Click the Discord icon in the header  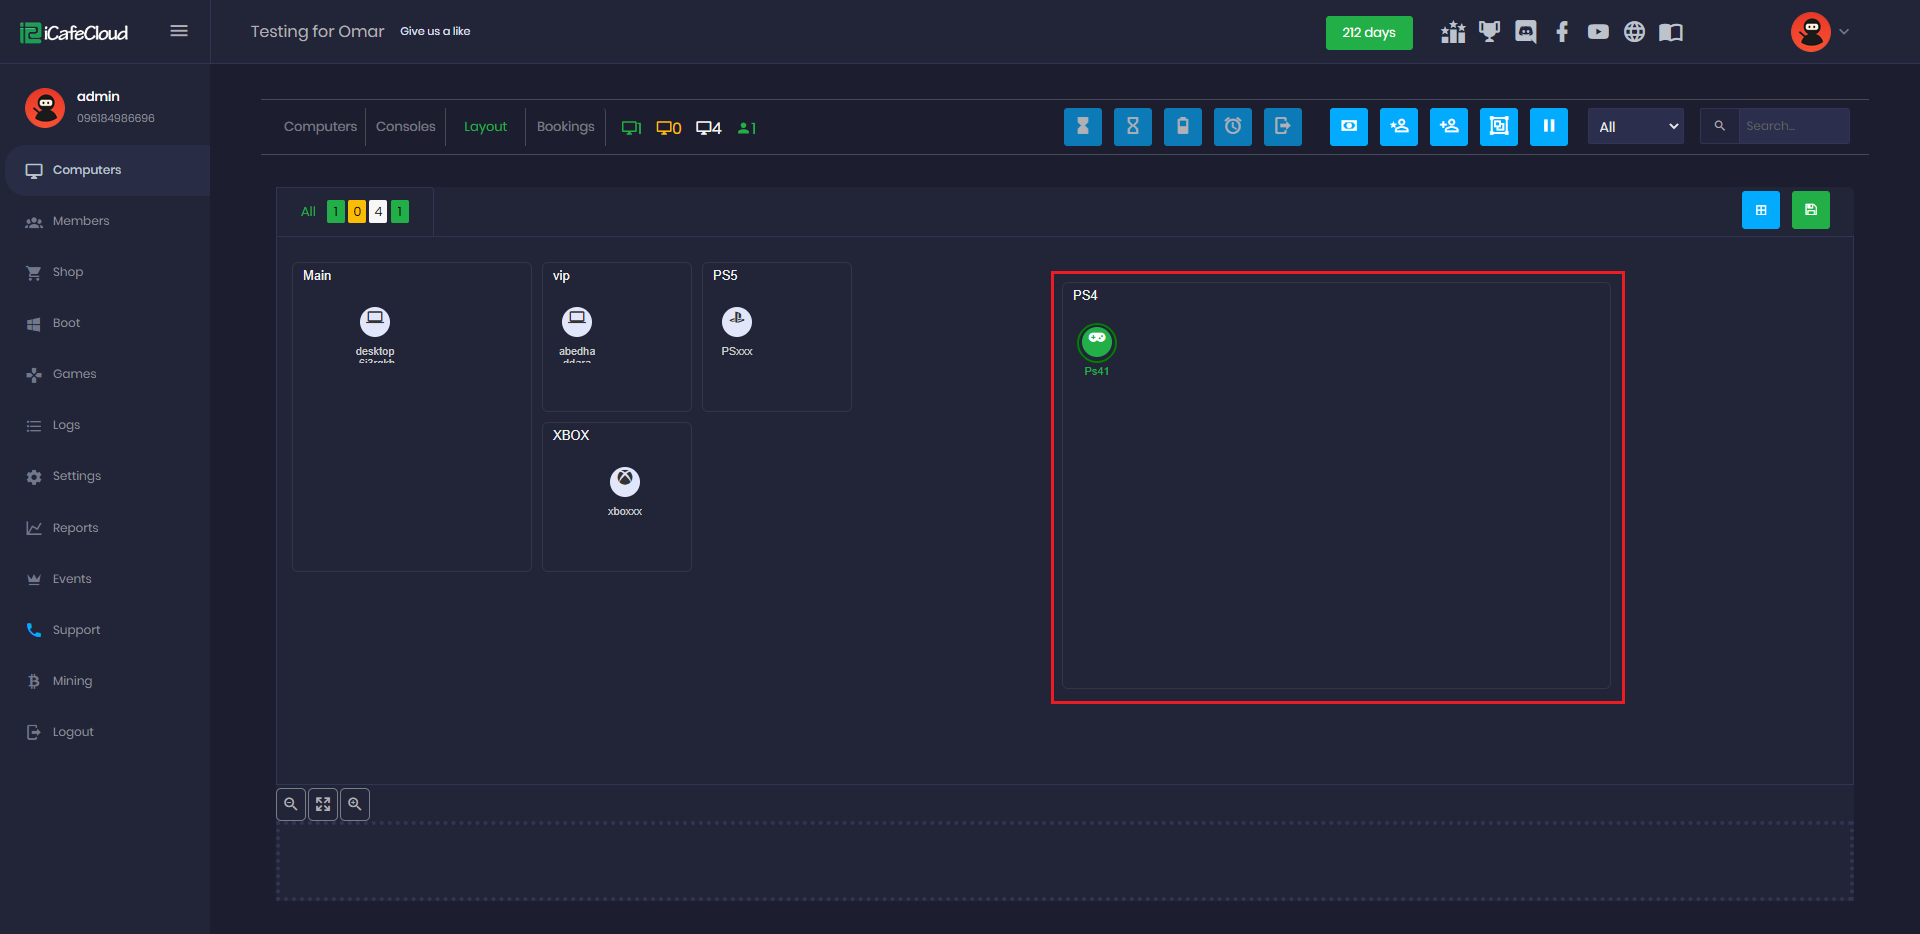coord(1525,32)
